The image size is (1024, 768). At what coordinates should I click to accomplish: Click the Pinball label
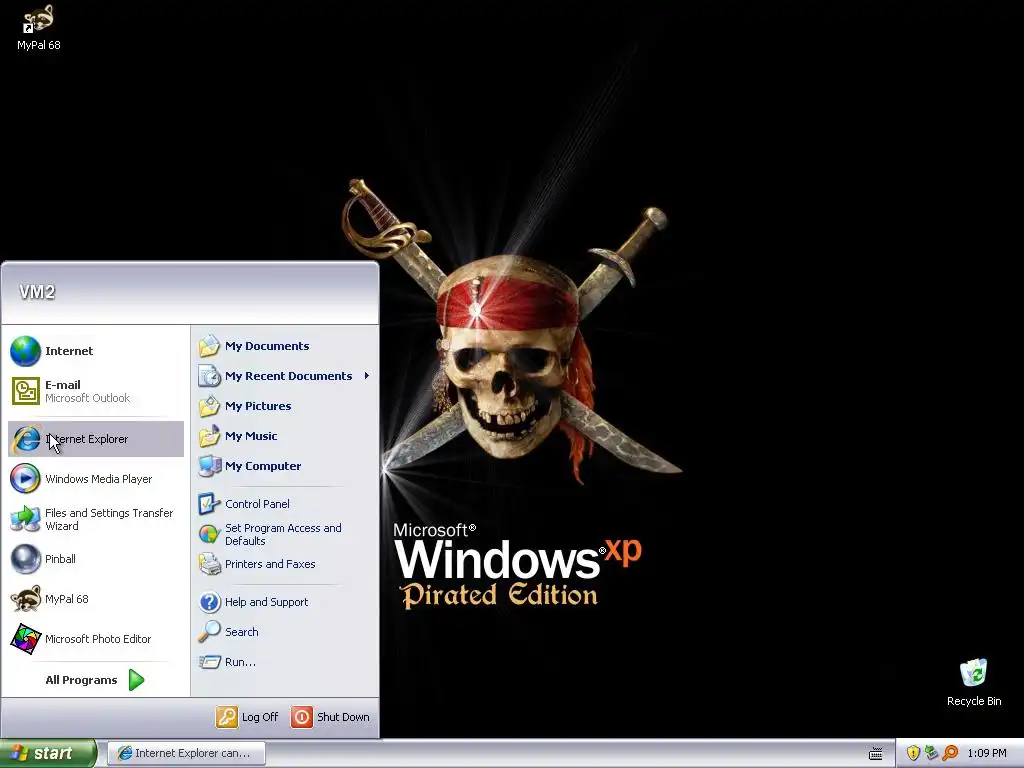pos(60,559)
